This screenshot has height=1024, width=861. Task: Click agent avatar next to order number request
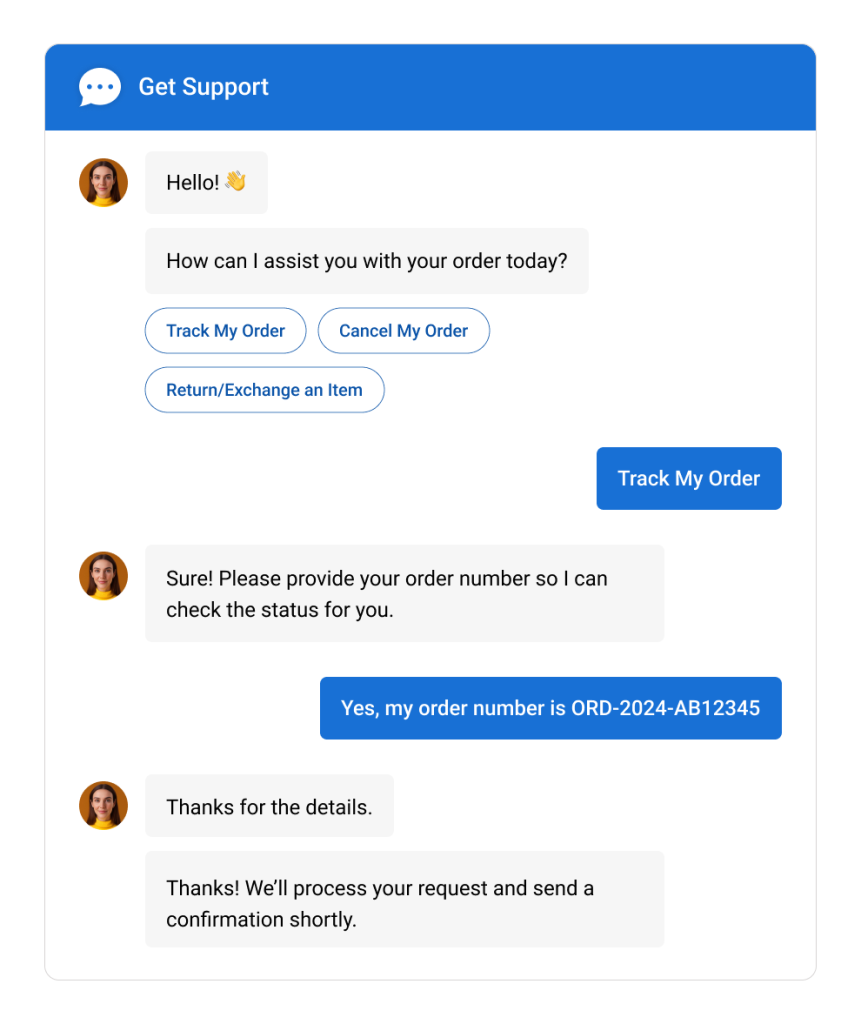[x=103, y=575]
